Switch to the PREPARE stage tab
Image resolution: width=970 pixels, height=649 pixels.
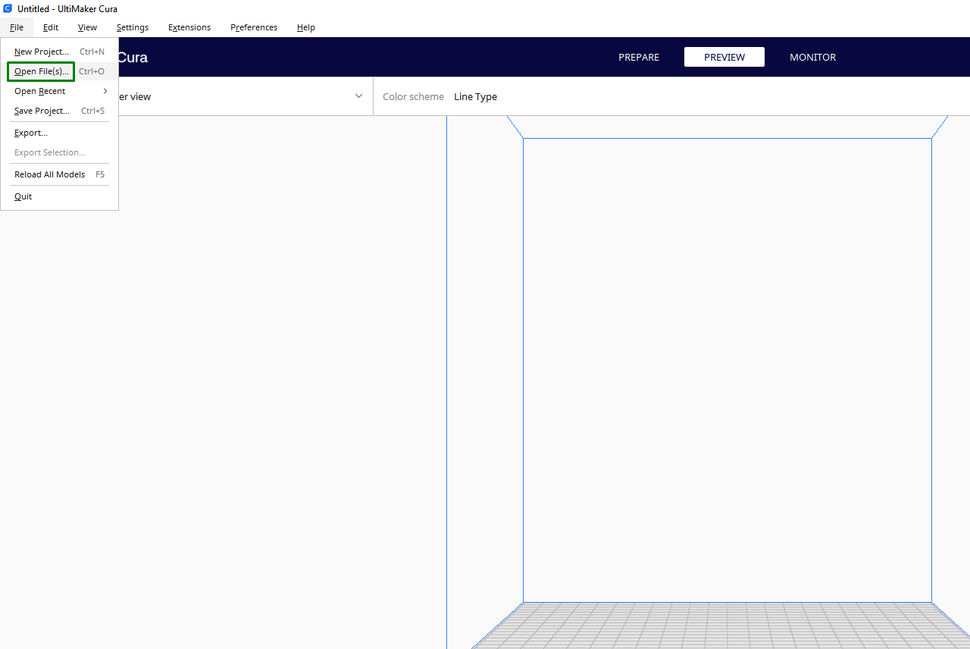[x=638, y=57]
